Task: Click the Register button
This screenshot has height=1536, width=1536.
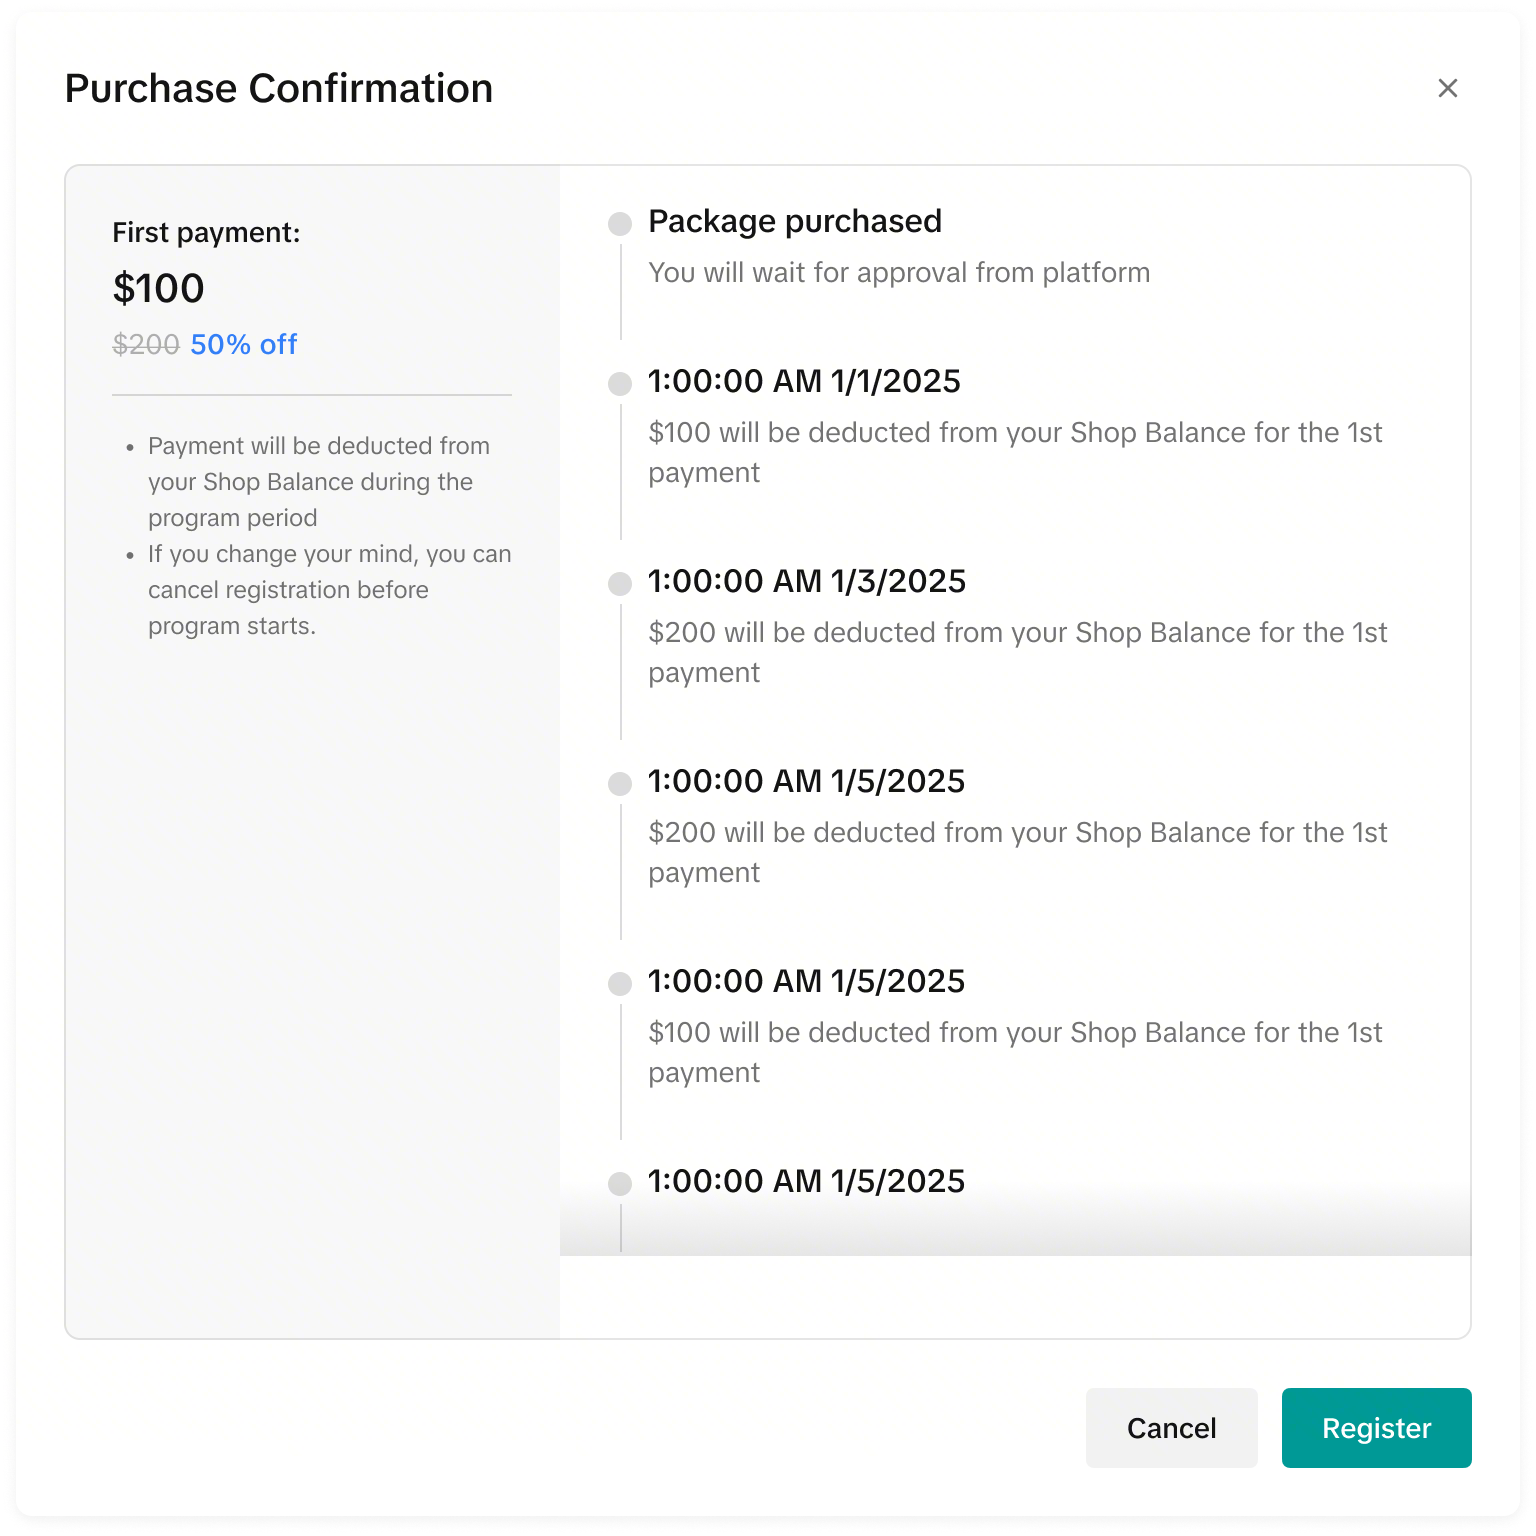Action: point(1376,1427)
